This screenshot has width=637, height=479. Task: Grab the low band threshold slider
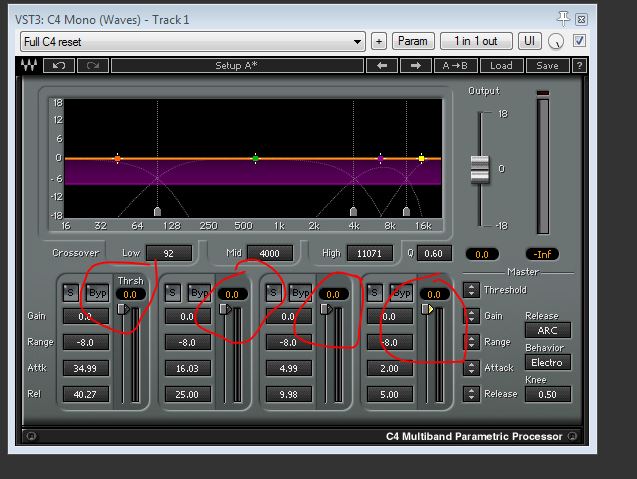pyautogui.click(x=124, y=309)
